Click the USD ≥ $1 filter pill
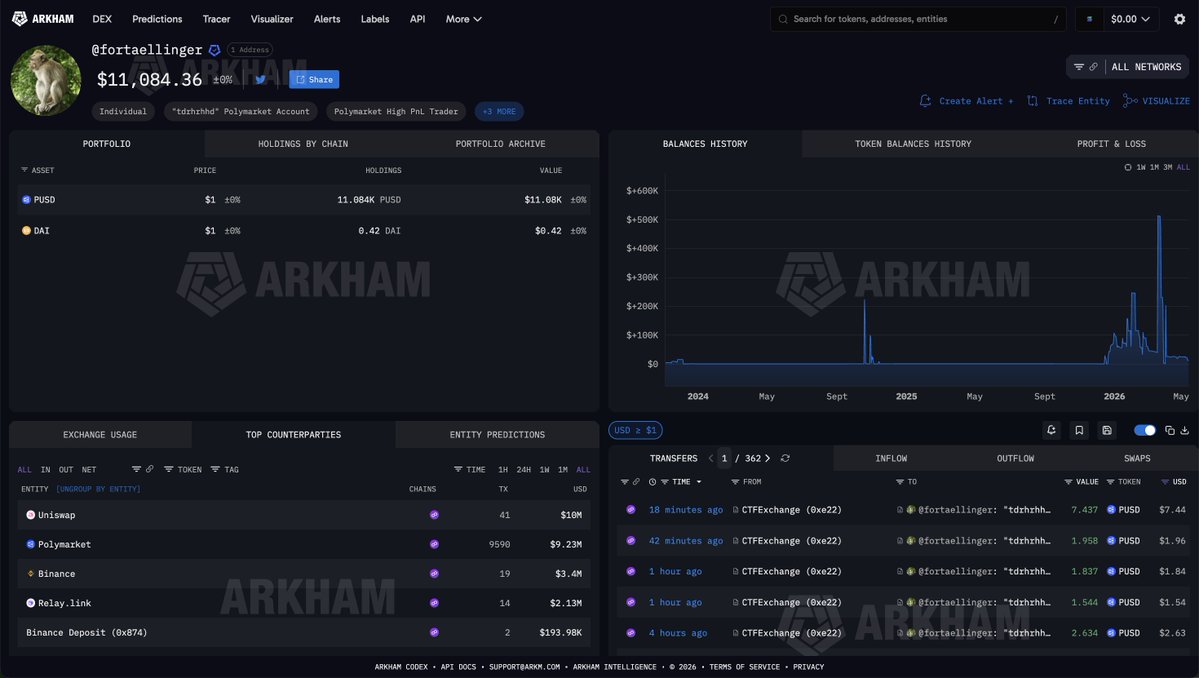This screenshot has width=1199, height=678. (x=635, y=430)
